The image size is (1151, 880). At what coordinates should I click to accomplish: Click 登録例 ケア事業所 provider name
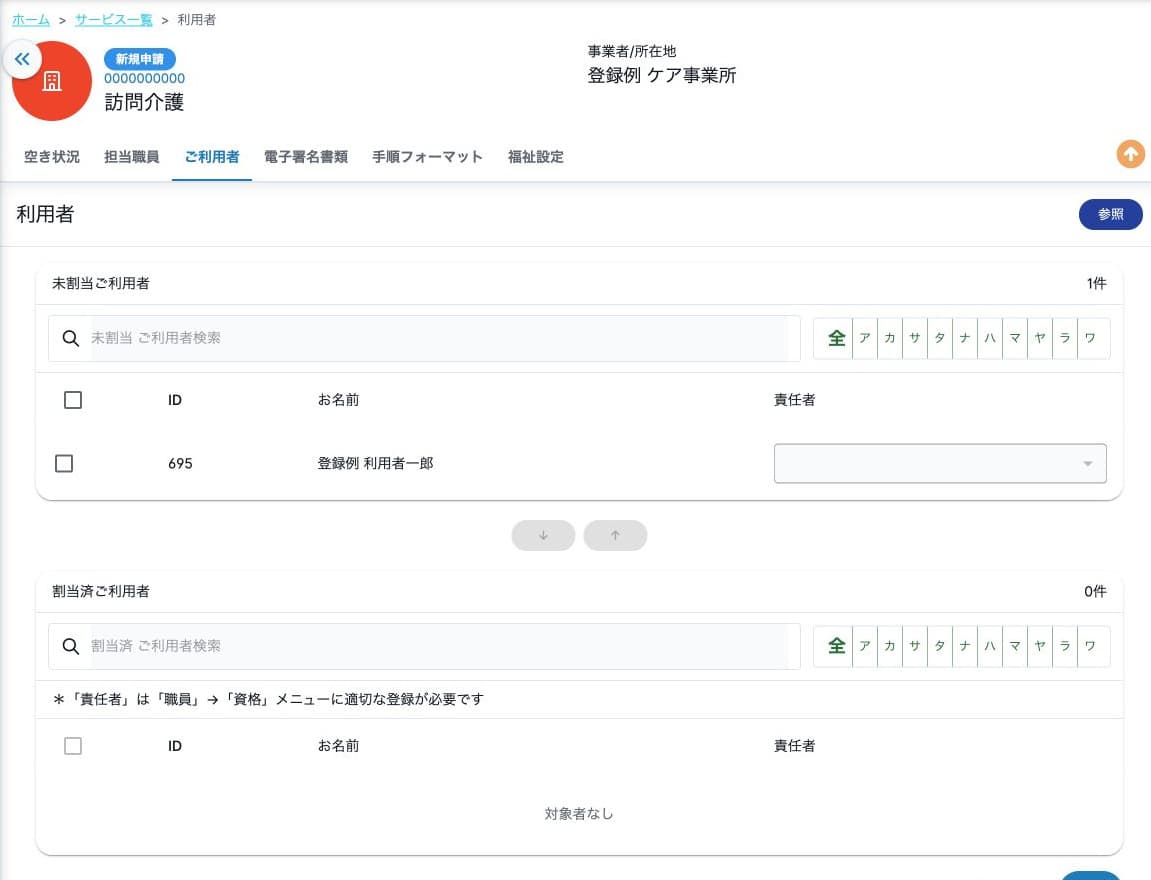(x=661, y=76)
